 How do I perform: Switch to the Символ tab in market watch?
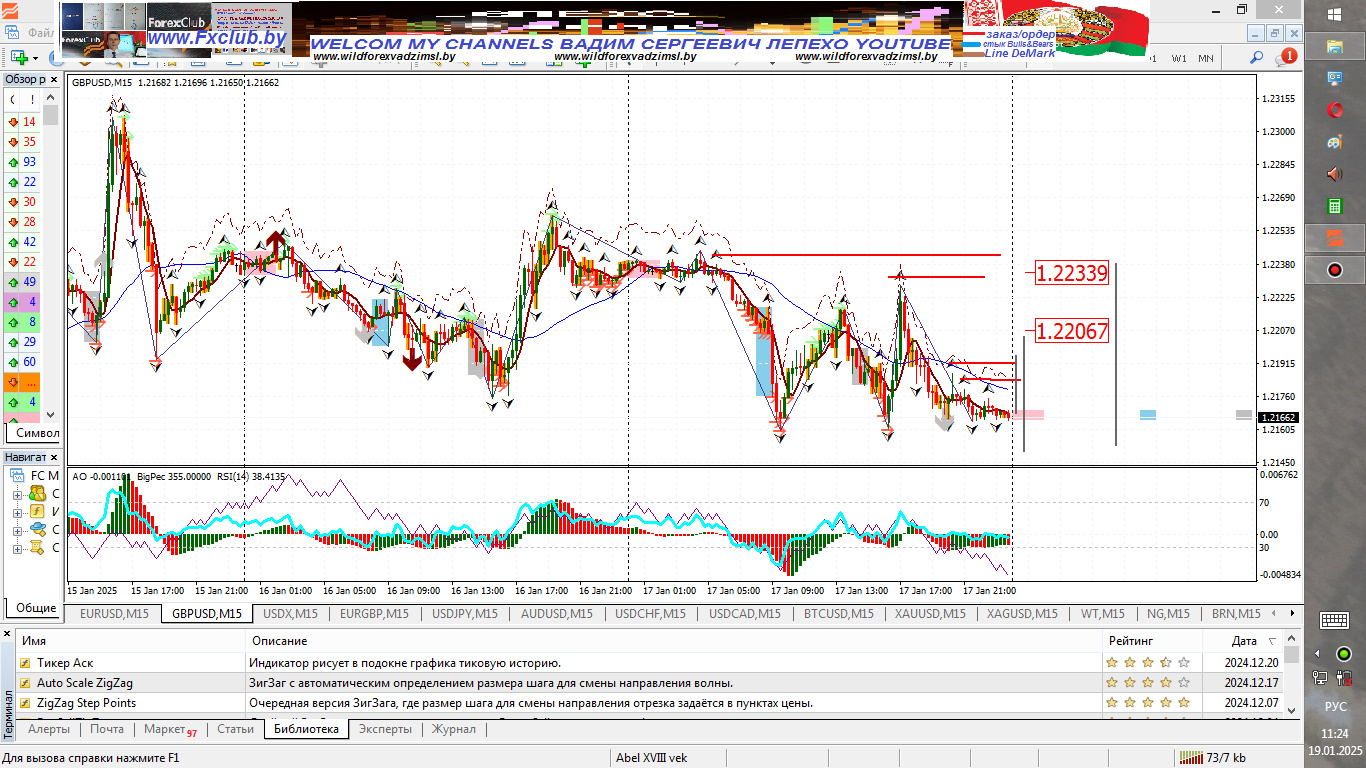click(37, 433)
